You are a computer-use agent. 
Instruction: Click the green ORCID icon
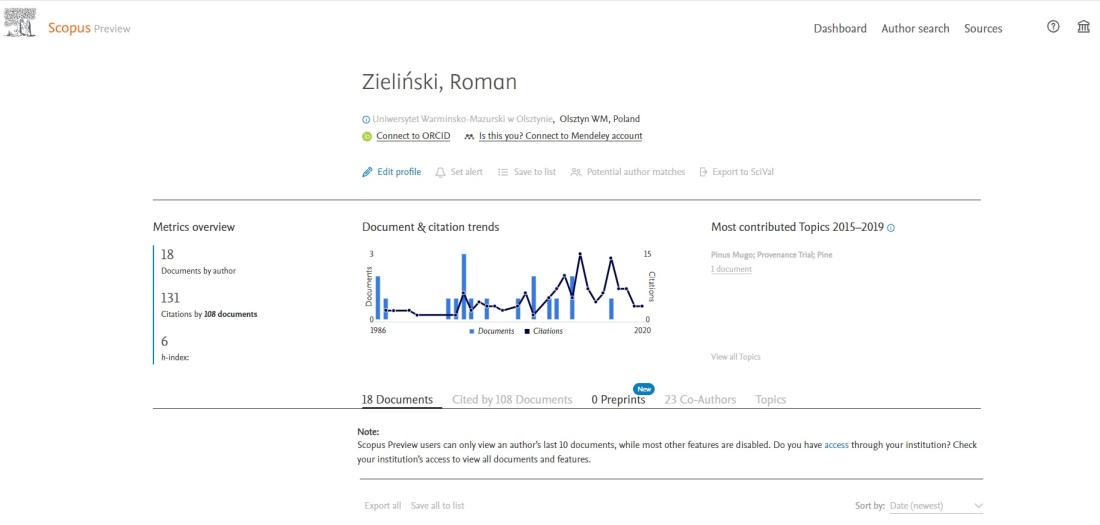[367, 136]
